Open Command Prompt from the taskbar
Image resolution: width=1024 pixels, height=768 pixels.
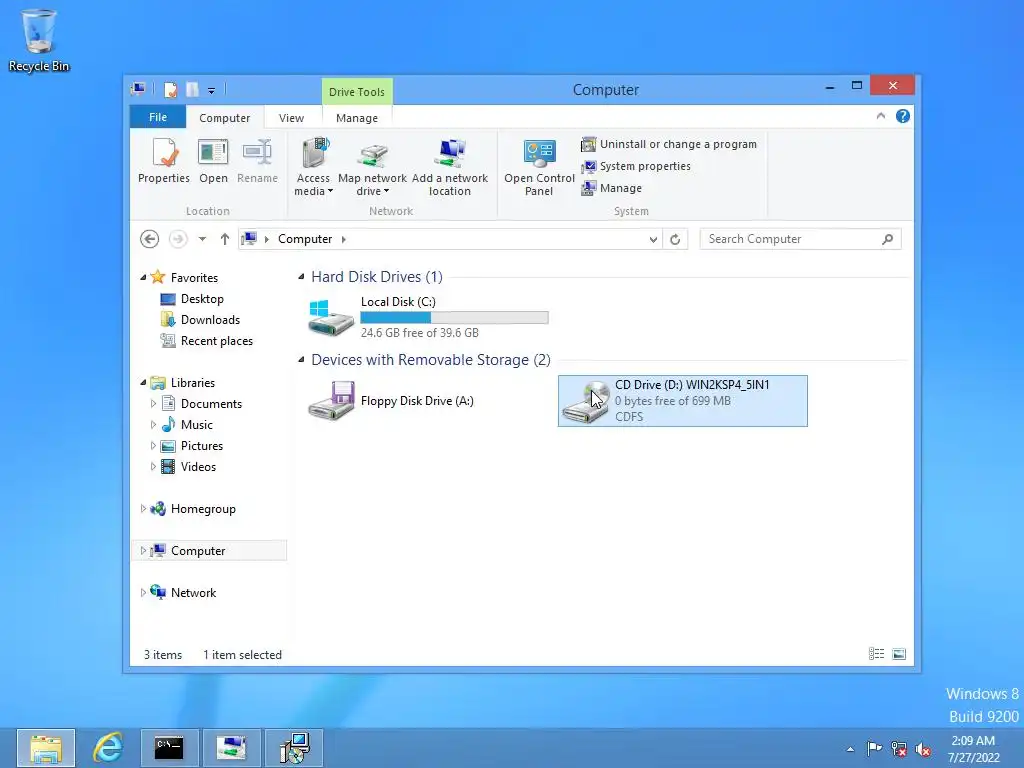(169, 748)
